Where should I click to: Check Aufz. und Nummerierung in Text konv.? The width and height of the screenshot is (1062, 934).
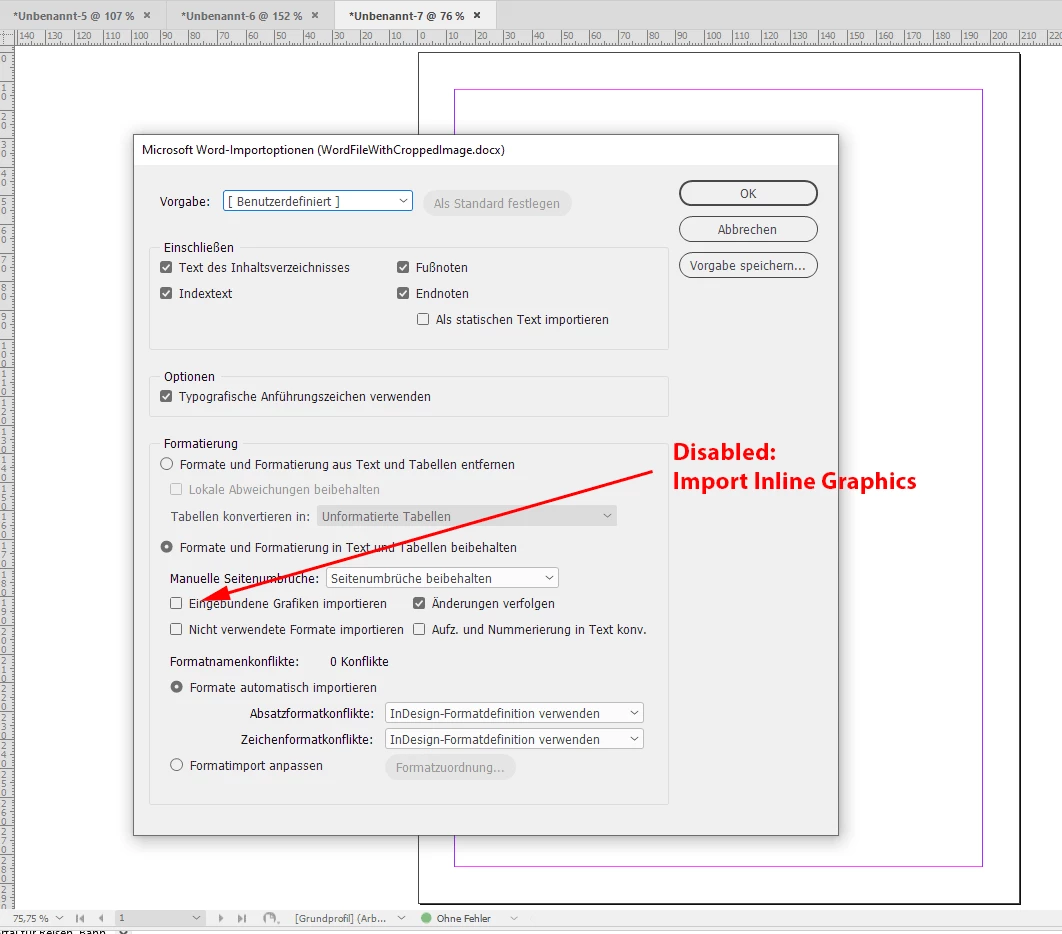coord(419,629)
